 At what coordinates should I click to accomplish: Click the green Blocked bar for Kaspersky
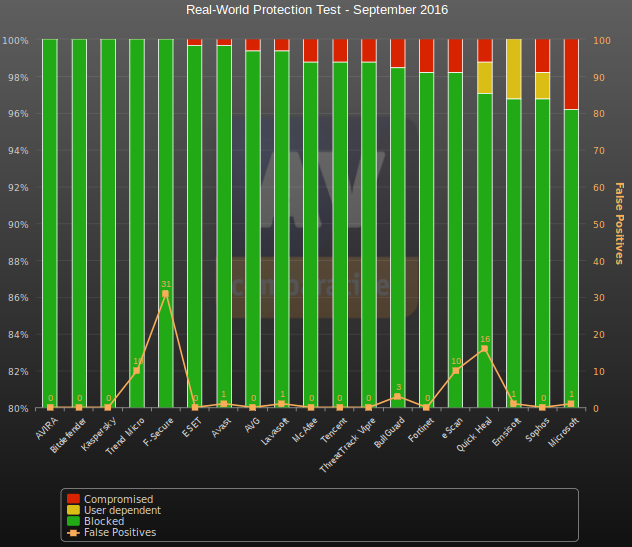click(x=108, y=223)
